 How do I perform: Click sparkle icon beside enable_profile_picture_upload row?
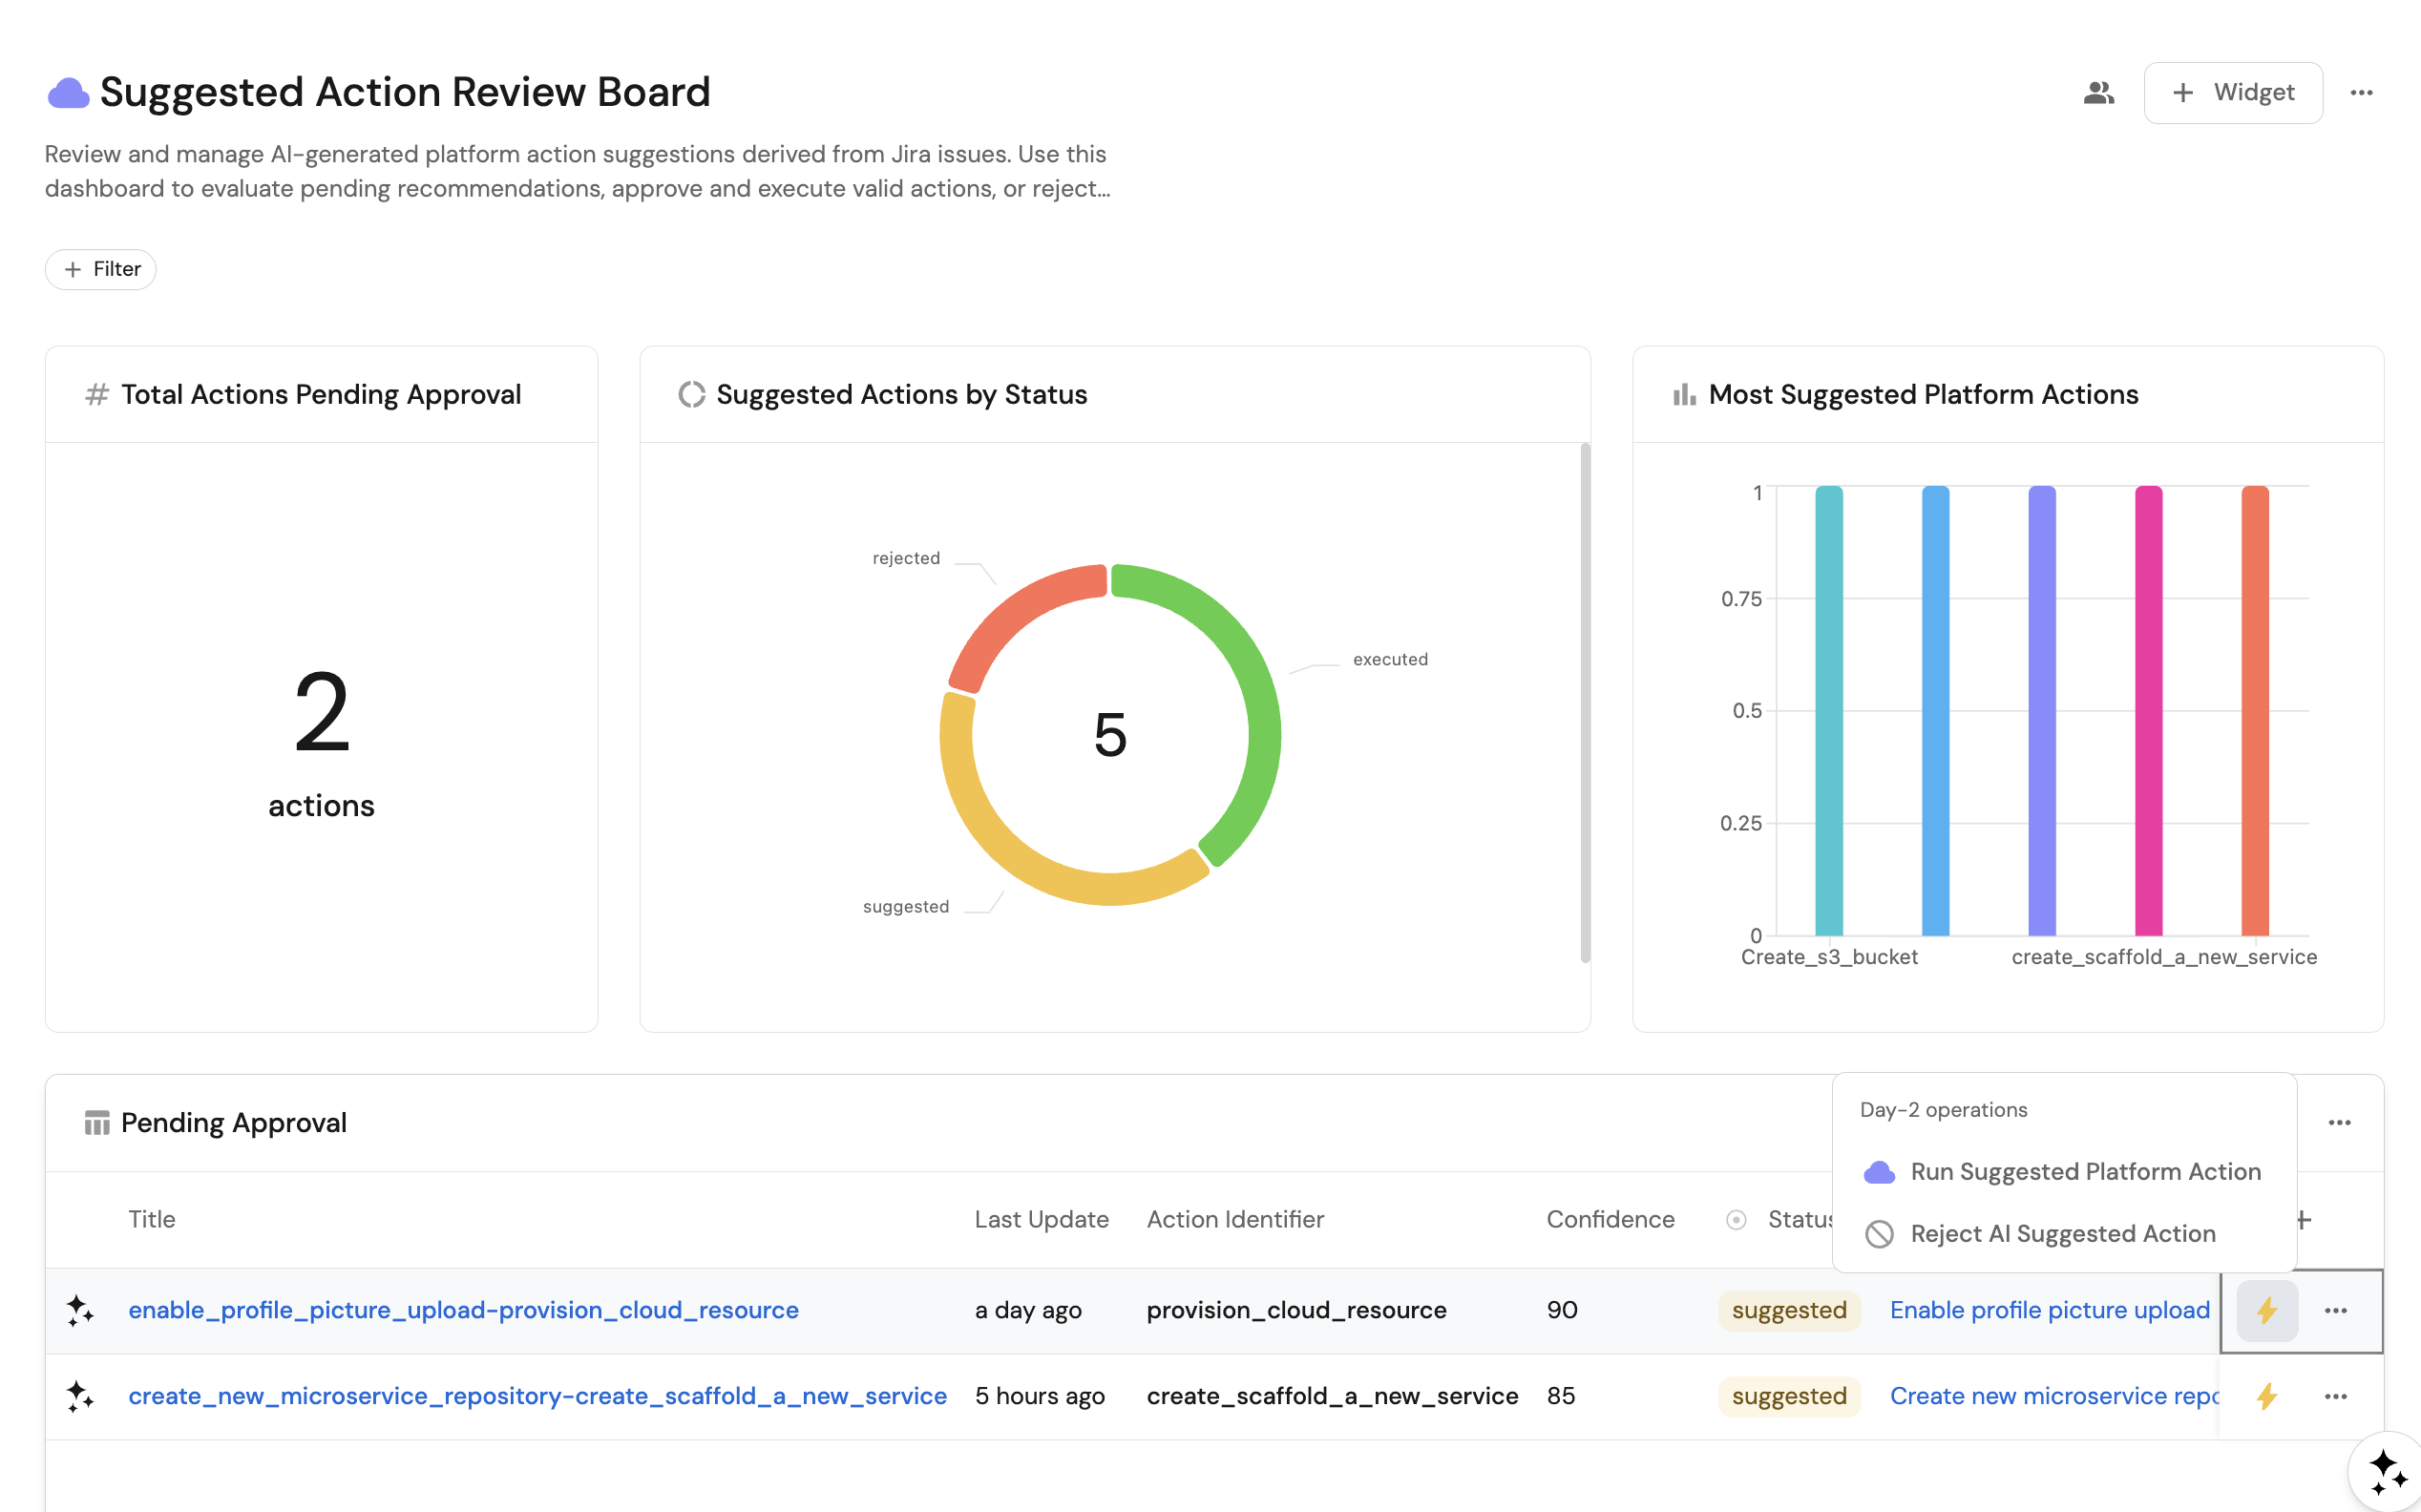coord(80,1310)
